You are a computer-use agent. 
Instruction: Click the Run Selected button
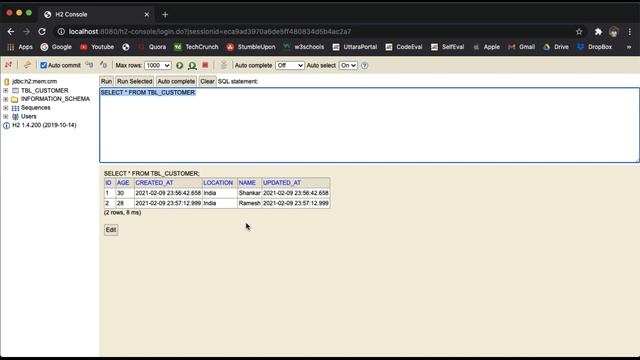(134, 81)
